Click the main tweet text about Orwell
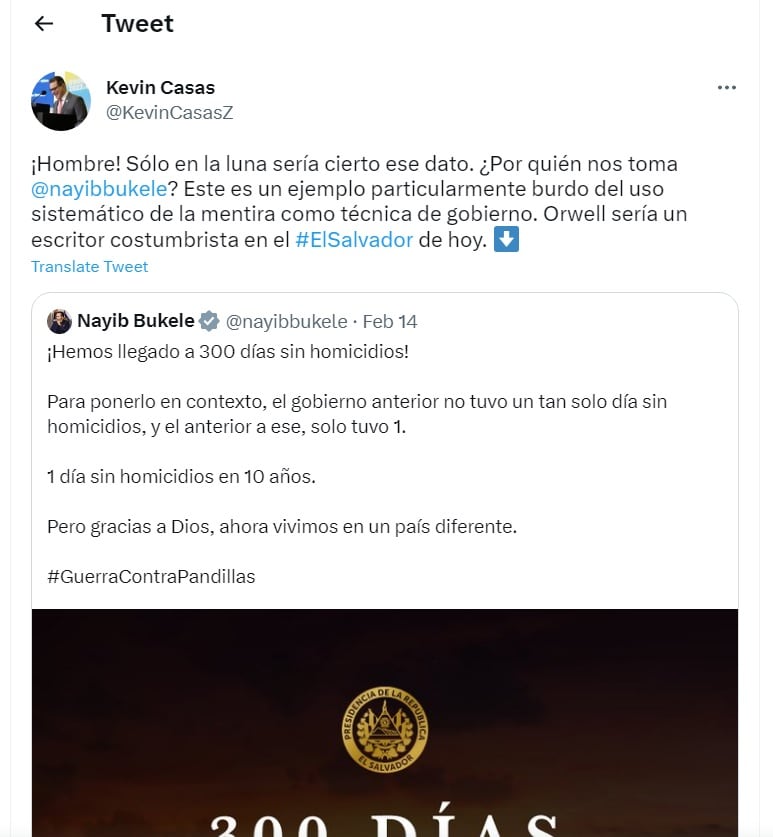The width and height of the screenshot is (773, 837). tap(359, 202)
